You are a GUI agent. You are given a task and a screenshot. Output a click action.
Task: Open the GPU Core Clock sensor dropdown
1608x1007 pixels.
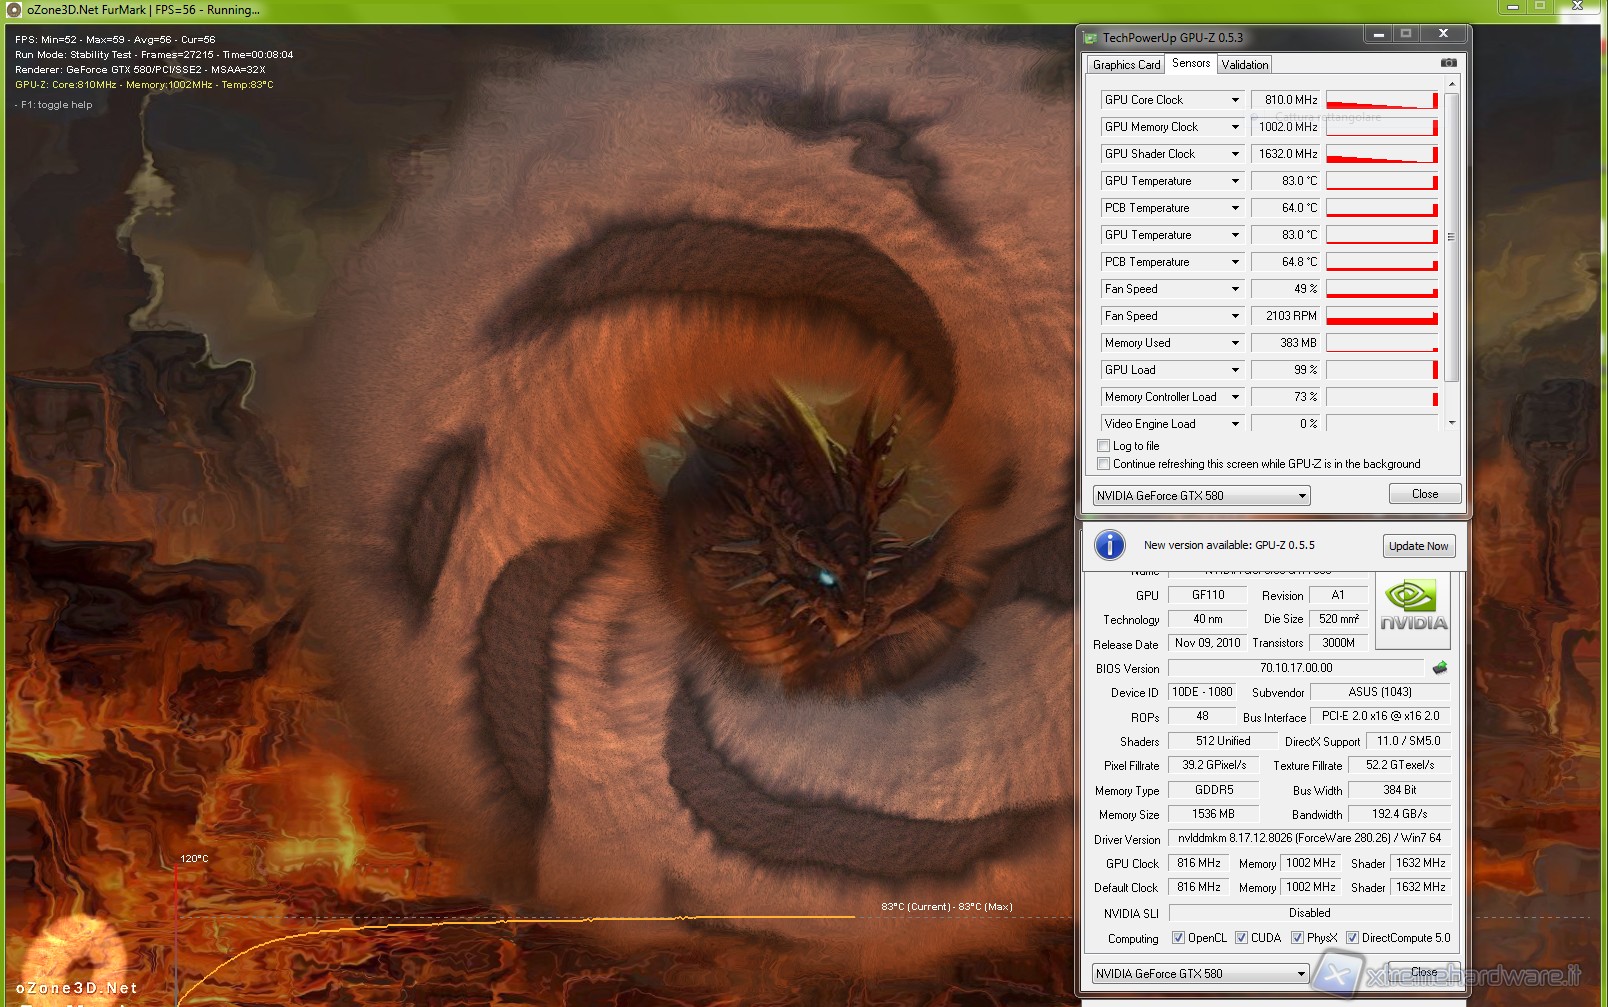pyautogui.click(x=1235, y=100)
